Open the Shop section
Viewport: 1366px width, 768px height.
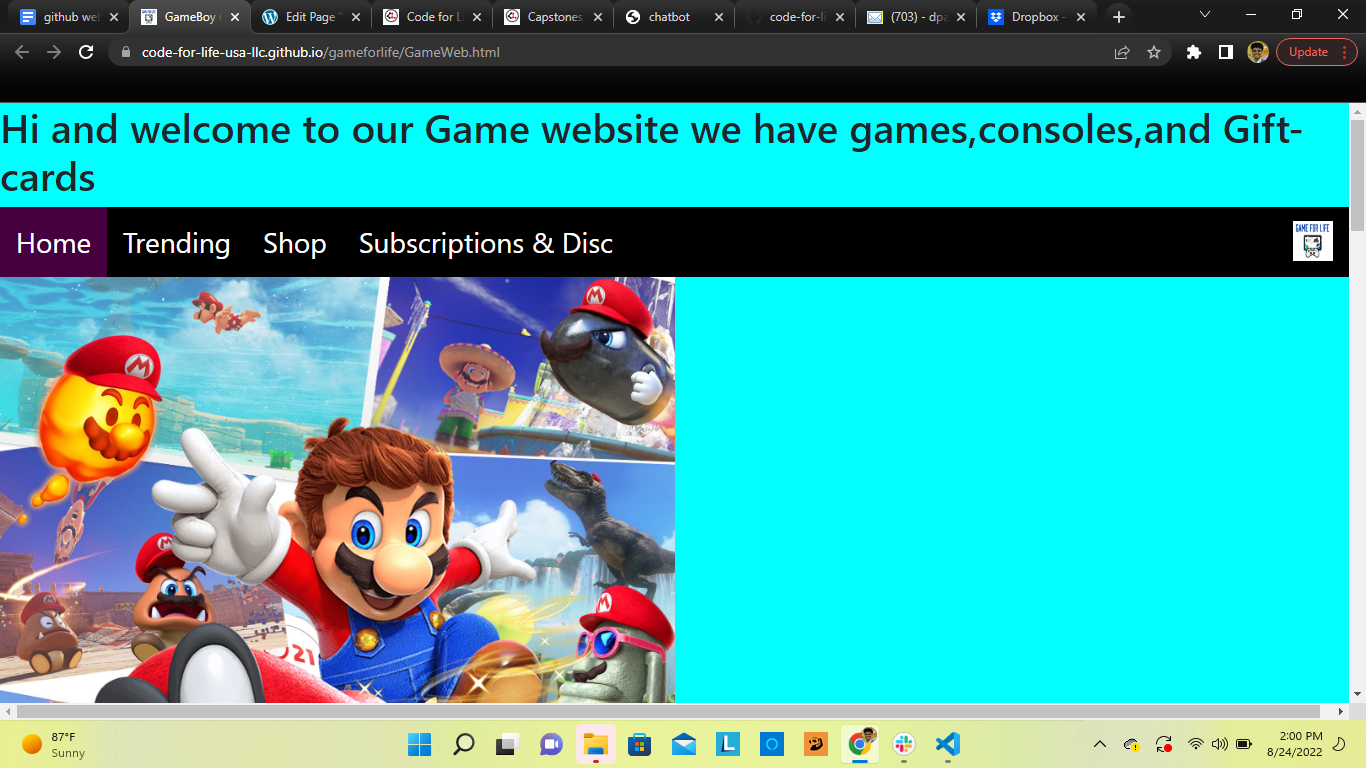point(294,243)
